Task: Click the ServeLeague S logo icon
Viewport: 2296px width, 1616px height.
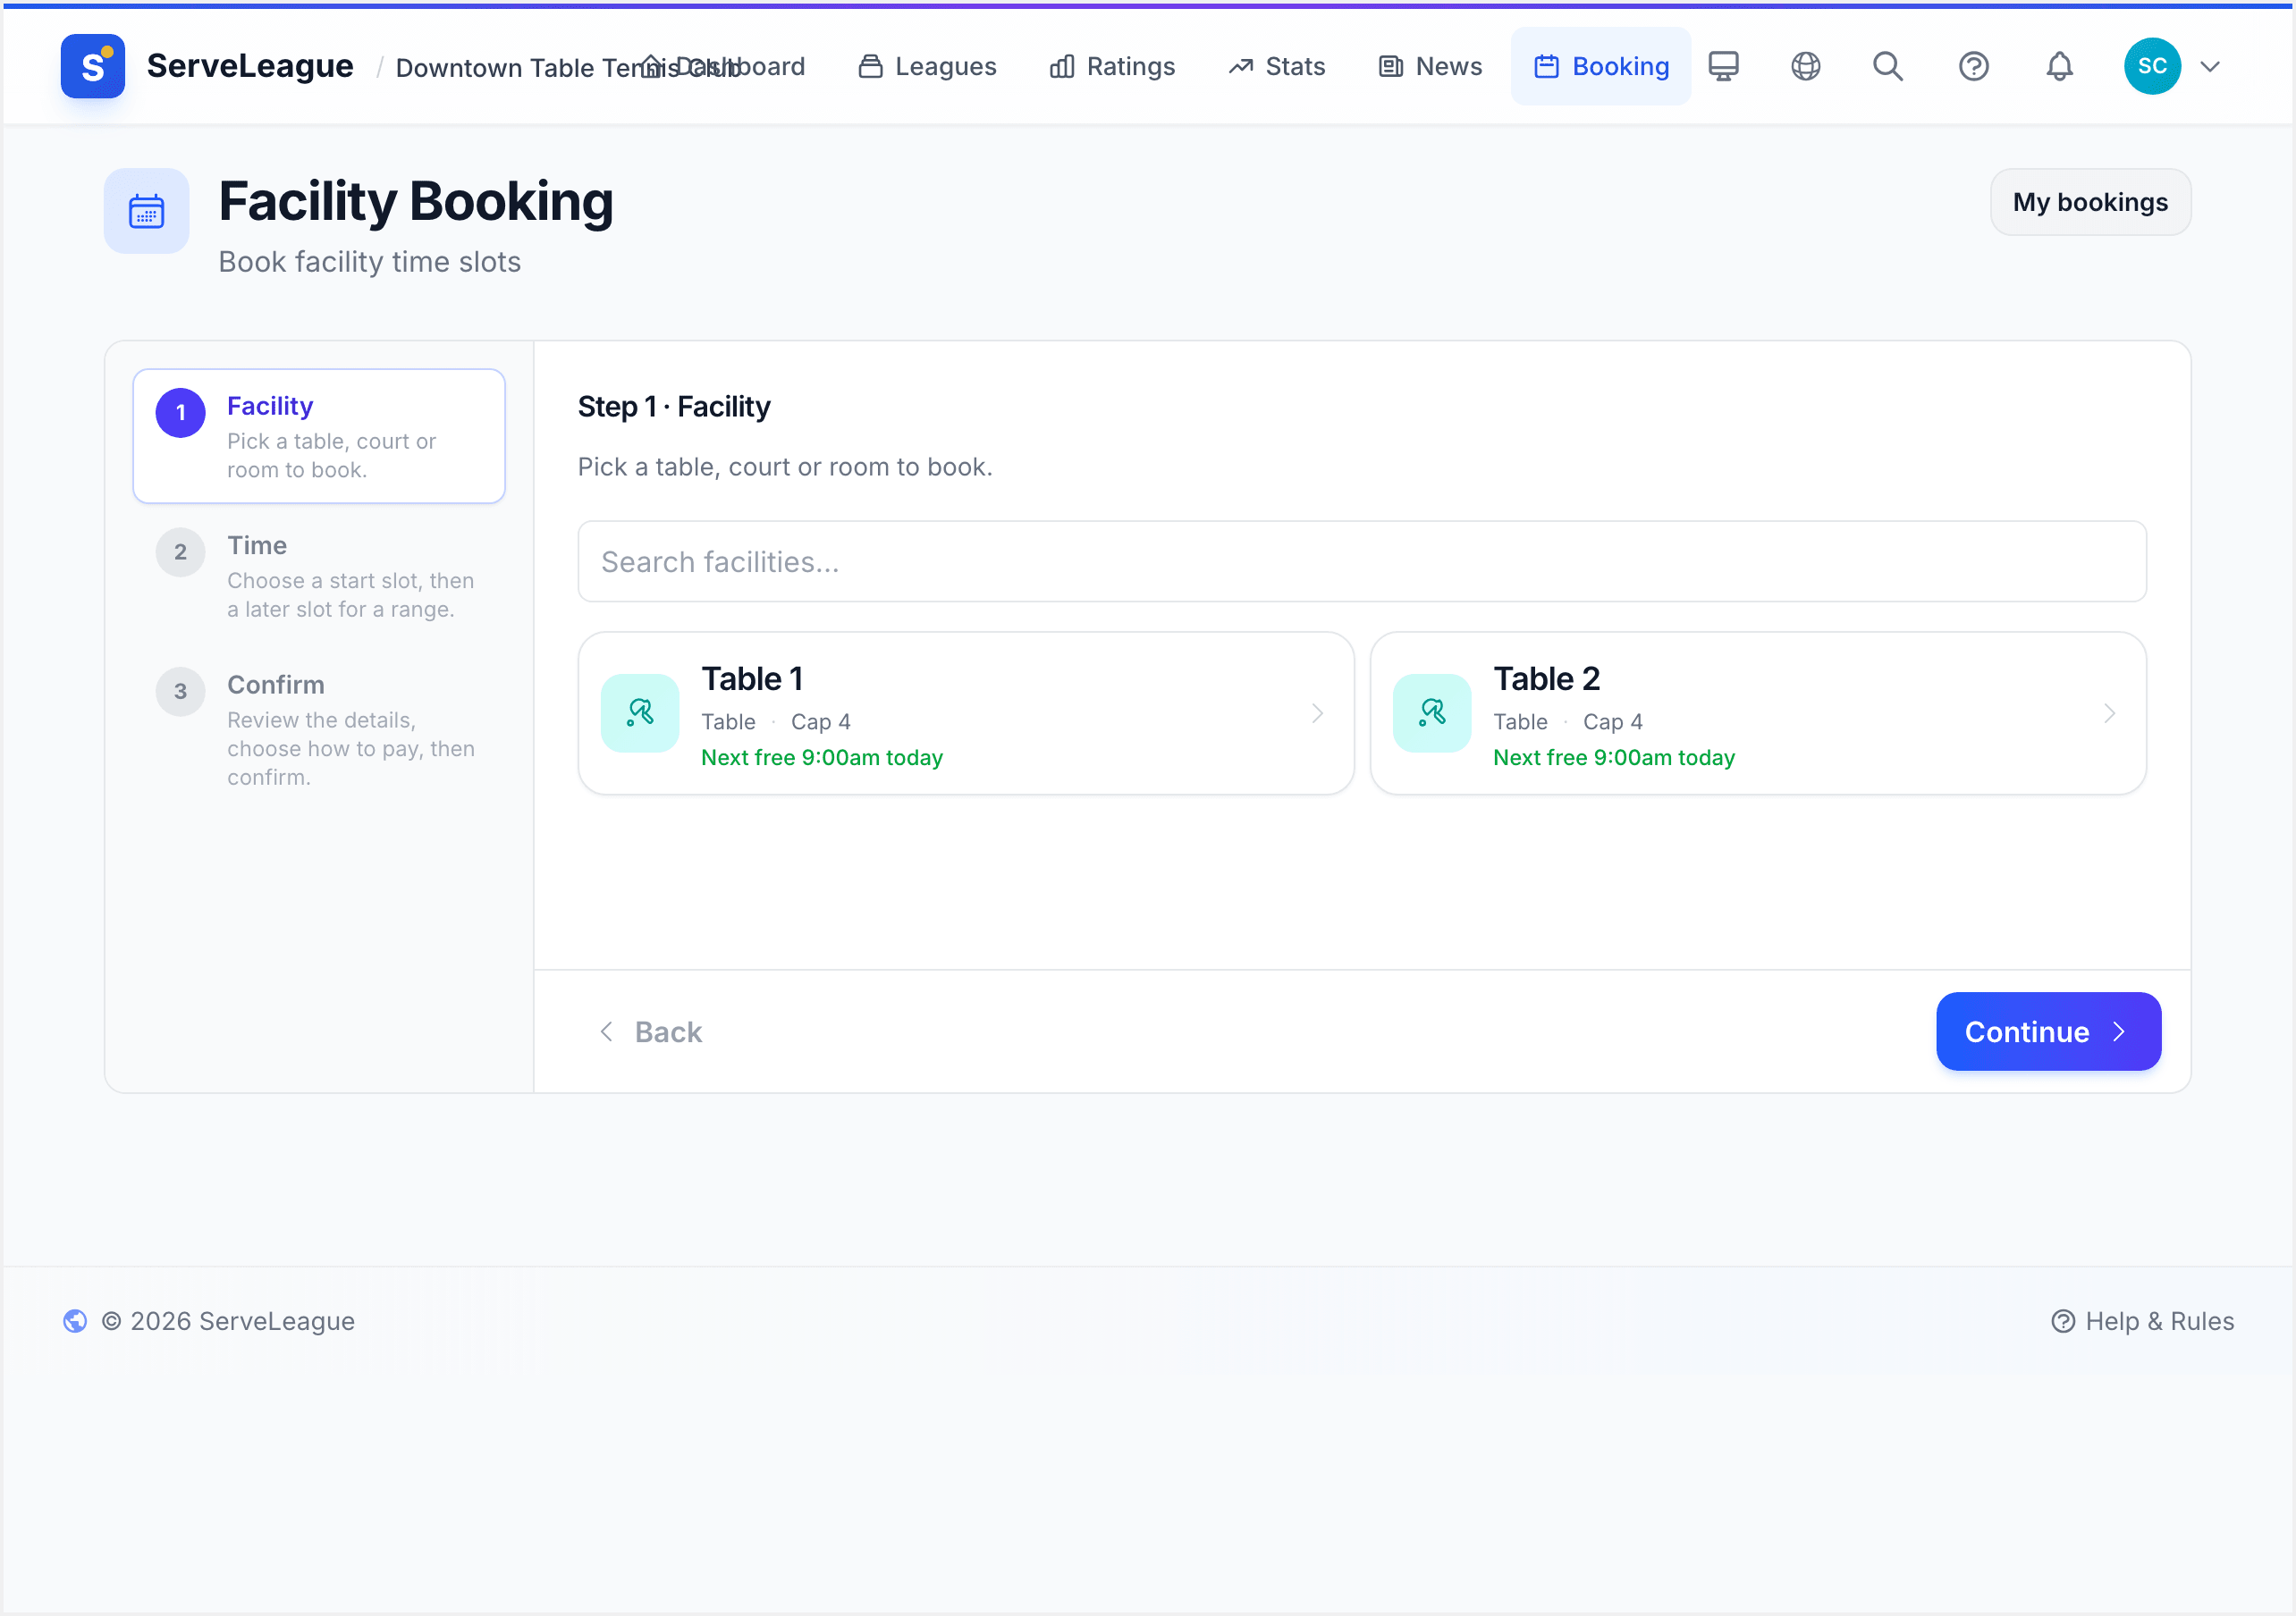Action: 92,66
